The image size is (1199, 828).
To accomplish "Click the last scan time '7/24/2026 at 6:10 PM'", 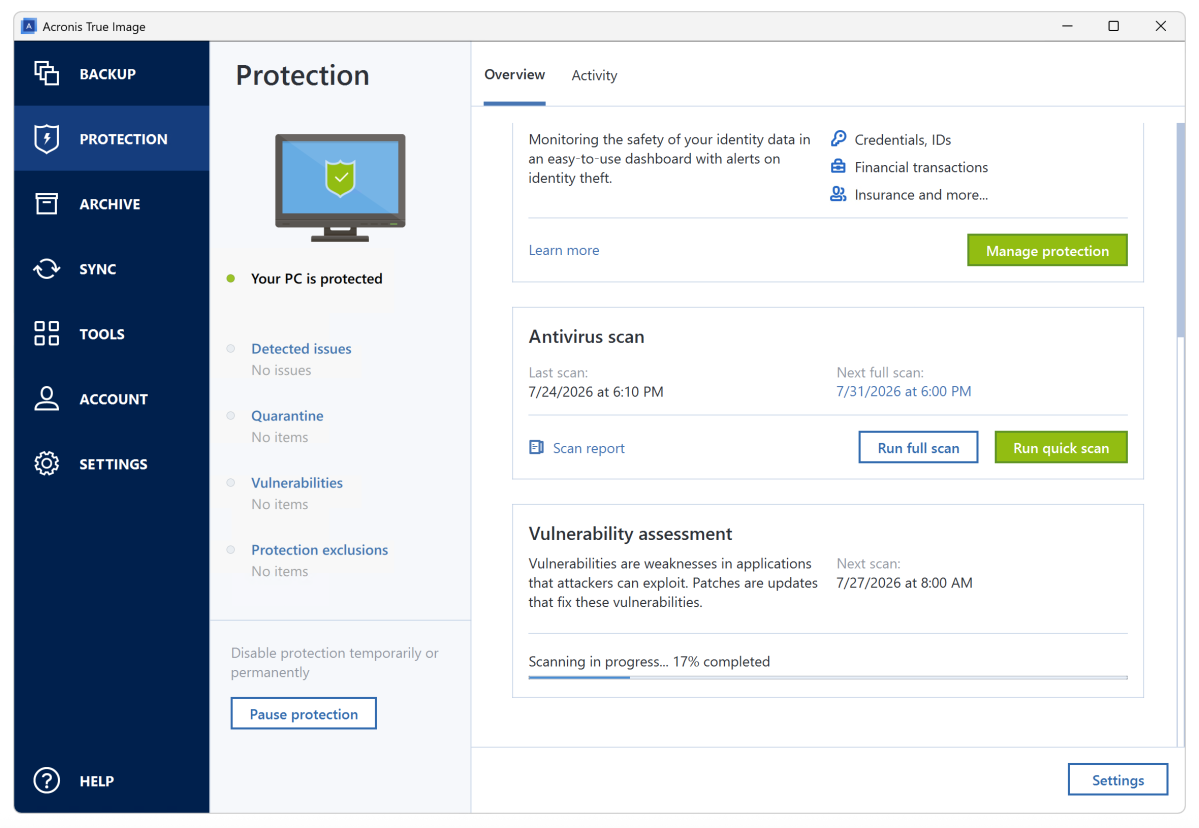I will coord(596,391).
